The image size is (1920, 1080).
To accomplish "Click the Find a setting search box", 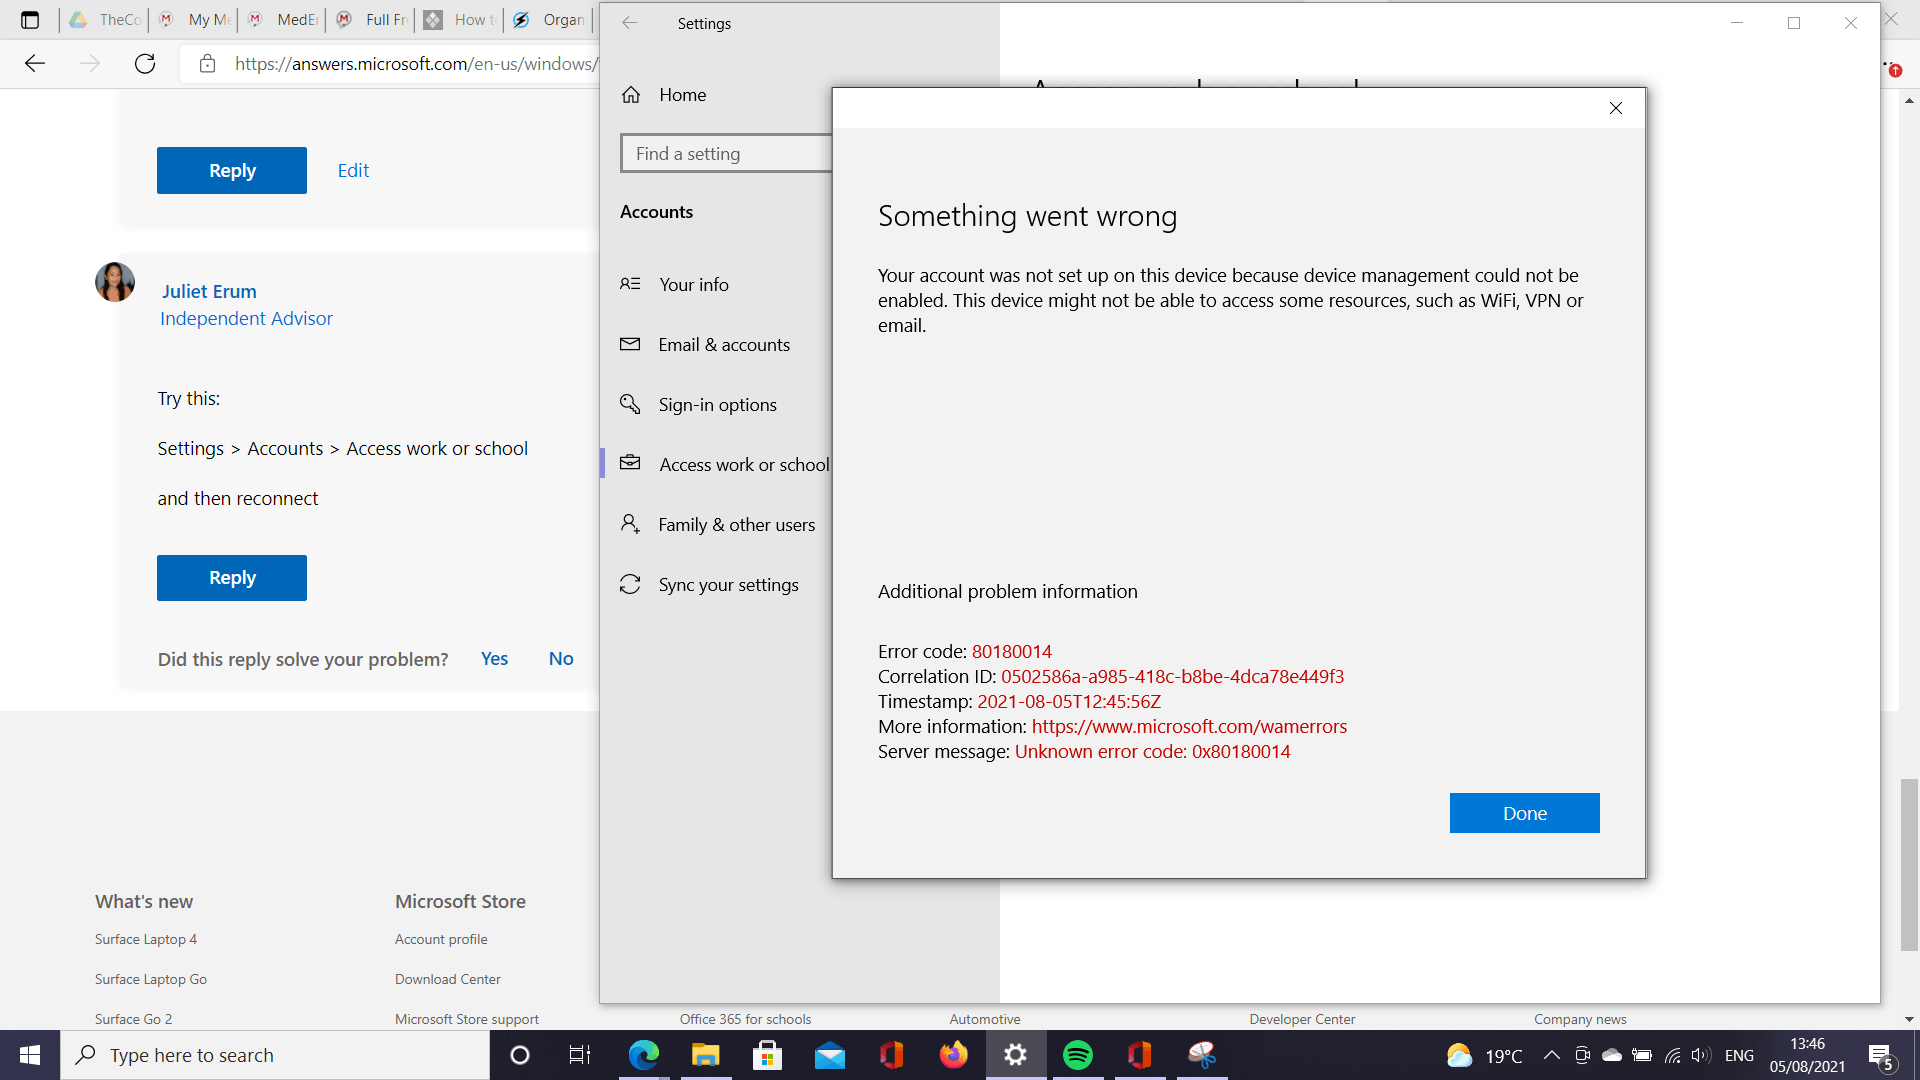I will pos(726,154).
